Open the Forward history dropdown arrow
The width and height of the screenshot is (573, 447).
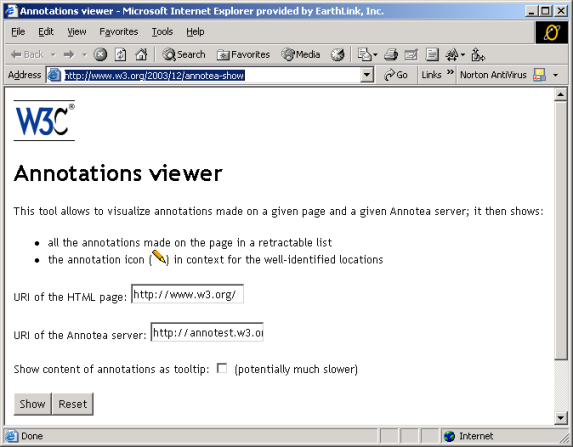coord(84,55)
